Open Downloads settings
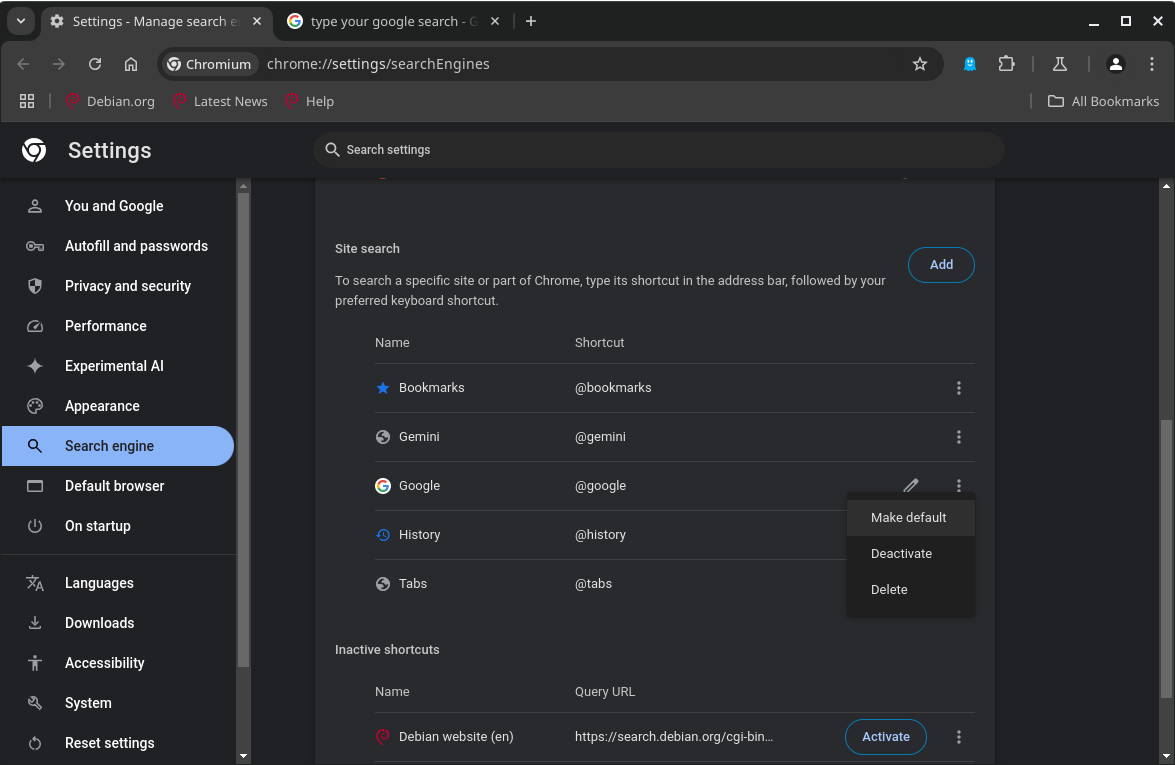Screen dimensions: 1175x765 point(118,623)
